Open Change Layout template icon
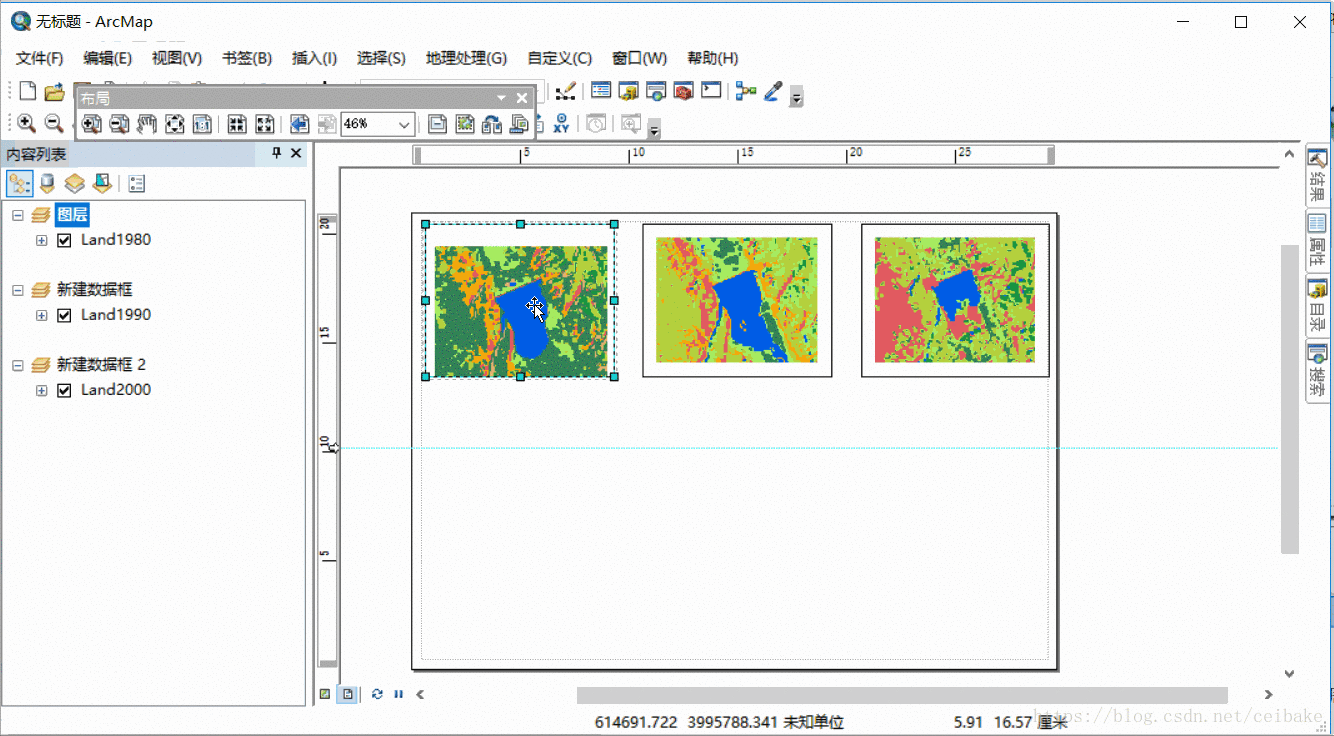This screenshot has height=736, width=1334. [492, 124]
